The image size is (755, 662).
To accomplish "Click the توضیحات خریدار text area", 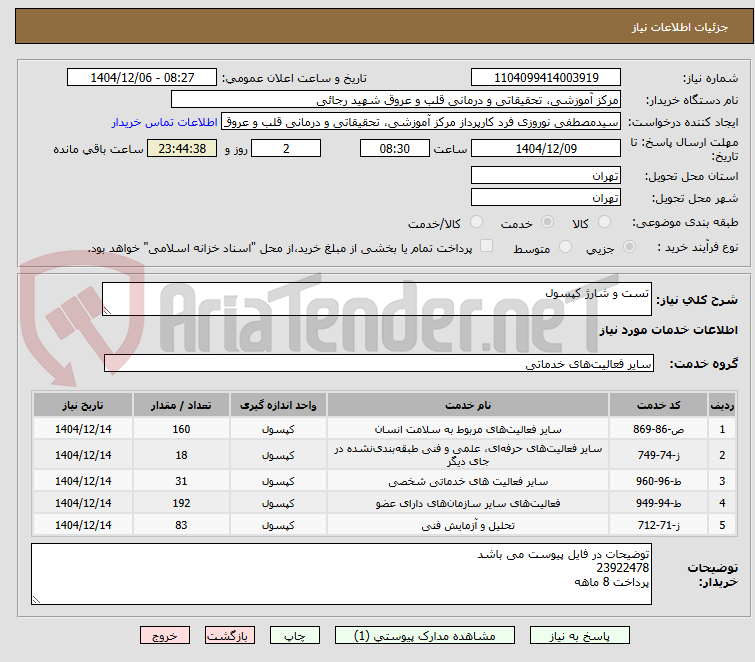I will [341, 574].
